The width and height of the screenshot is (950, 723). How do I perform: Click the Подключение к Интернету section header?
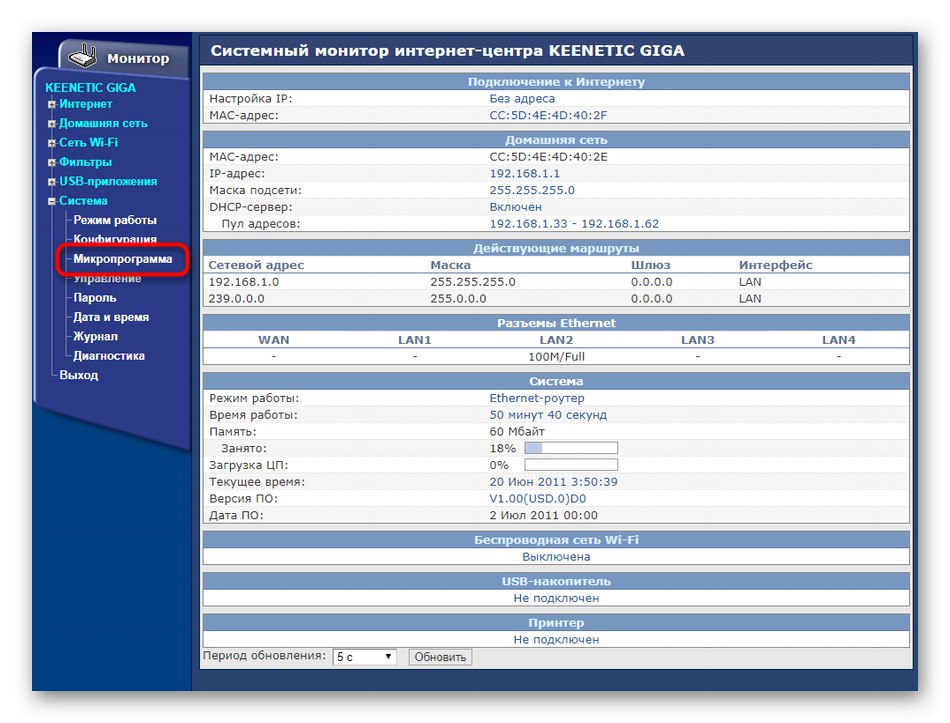(556, 82)
